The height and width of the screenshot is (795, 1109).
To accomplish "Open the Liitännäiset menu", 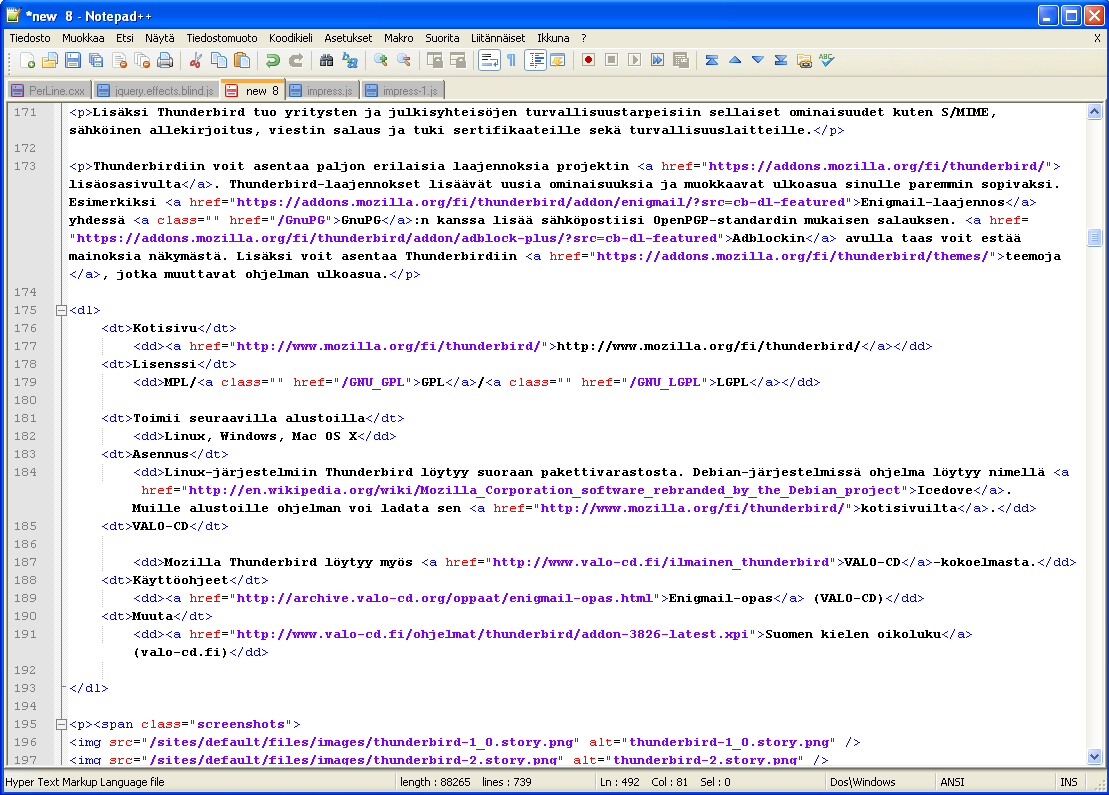I will click(498, 38).
